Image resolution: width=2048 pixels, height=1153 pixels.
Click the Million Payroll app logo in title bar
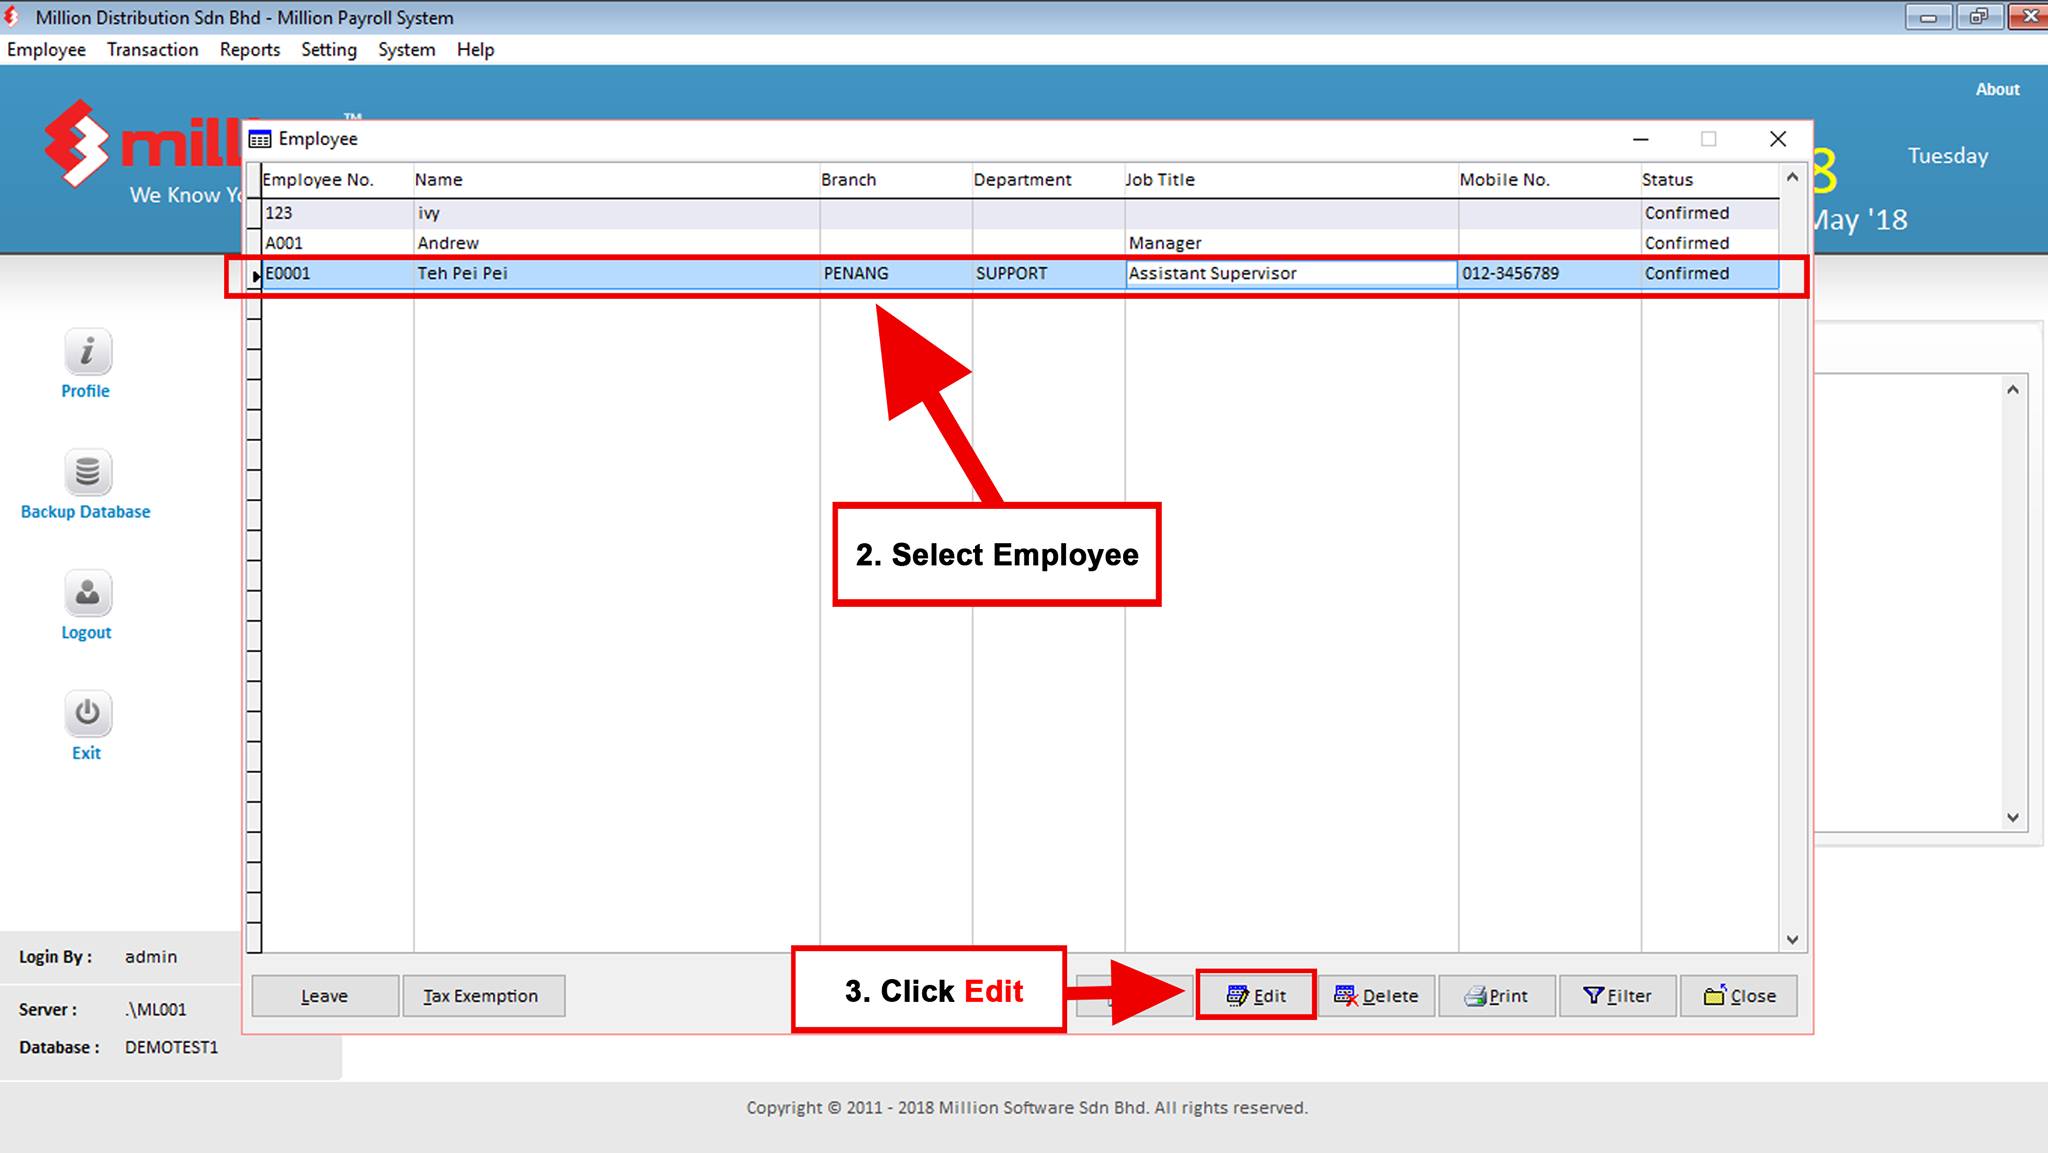[x=12, y=17]
